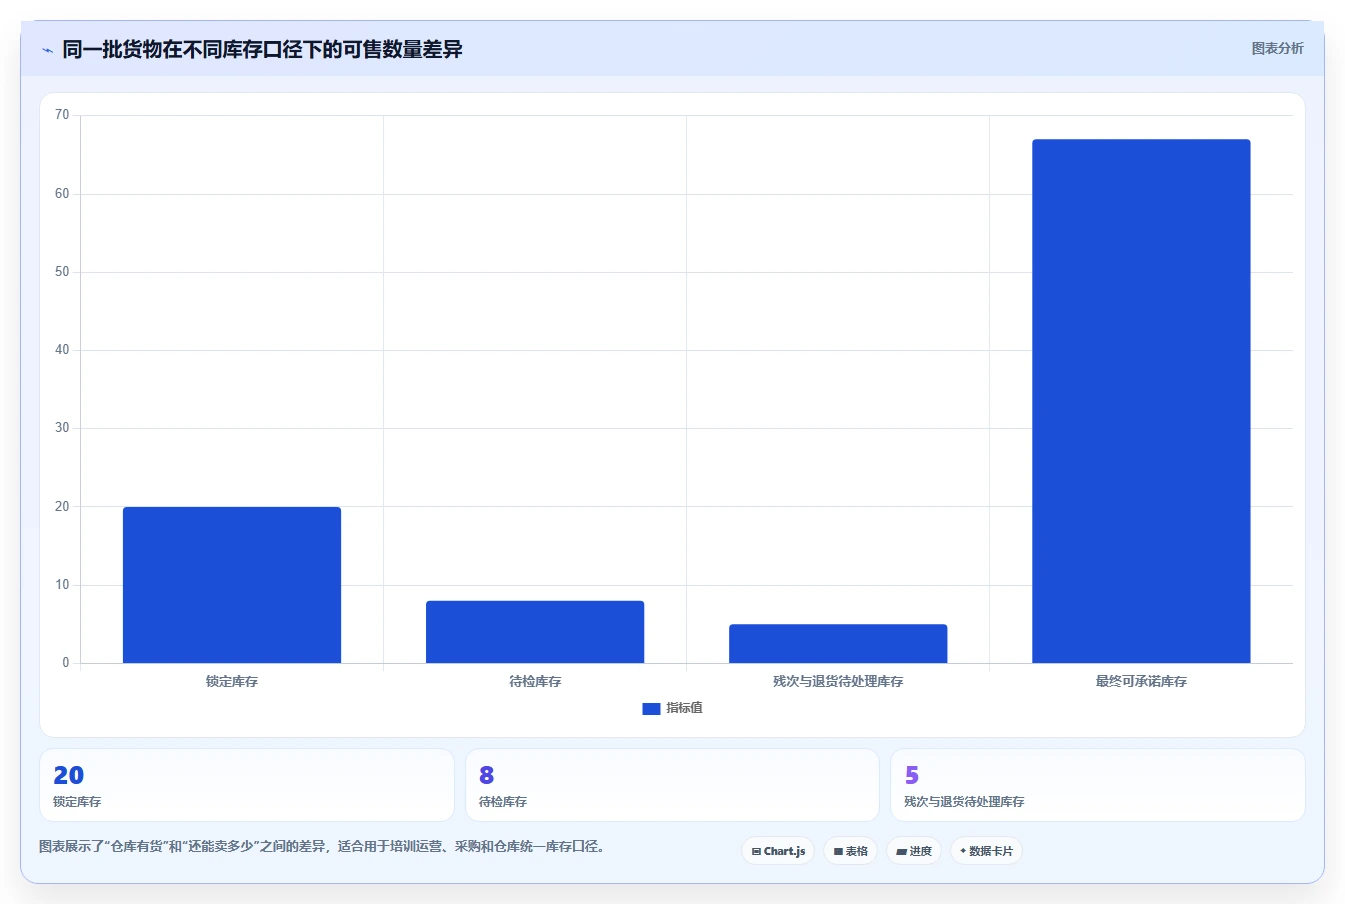
Task: Click the 锁定库存 bar in chart
Action: tap(232, 585)
